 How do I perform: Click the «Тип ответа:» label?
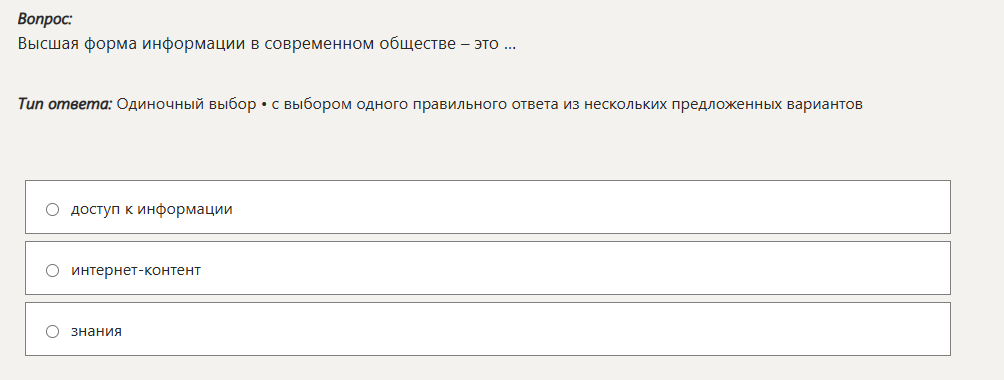pos(65,104)
